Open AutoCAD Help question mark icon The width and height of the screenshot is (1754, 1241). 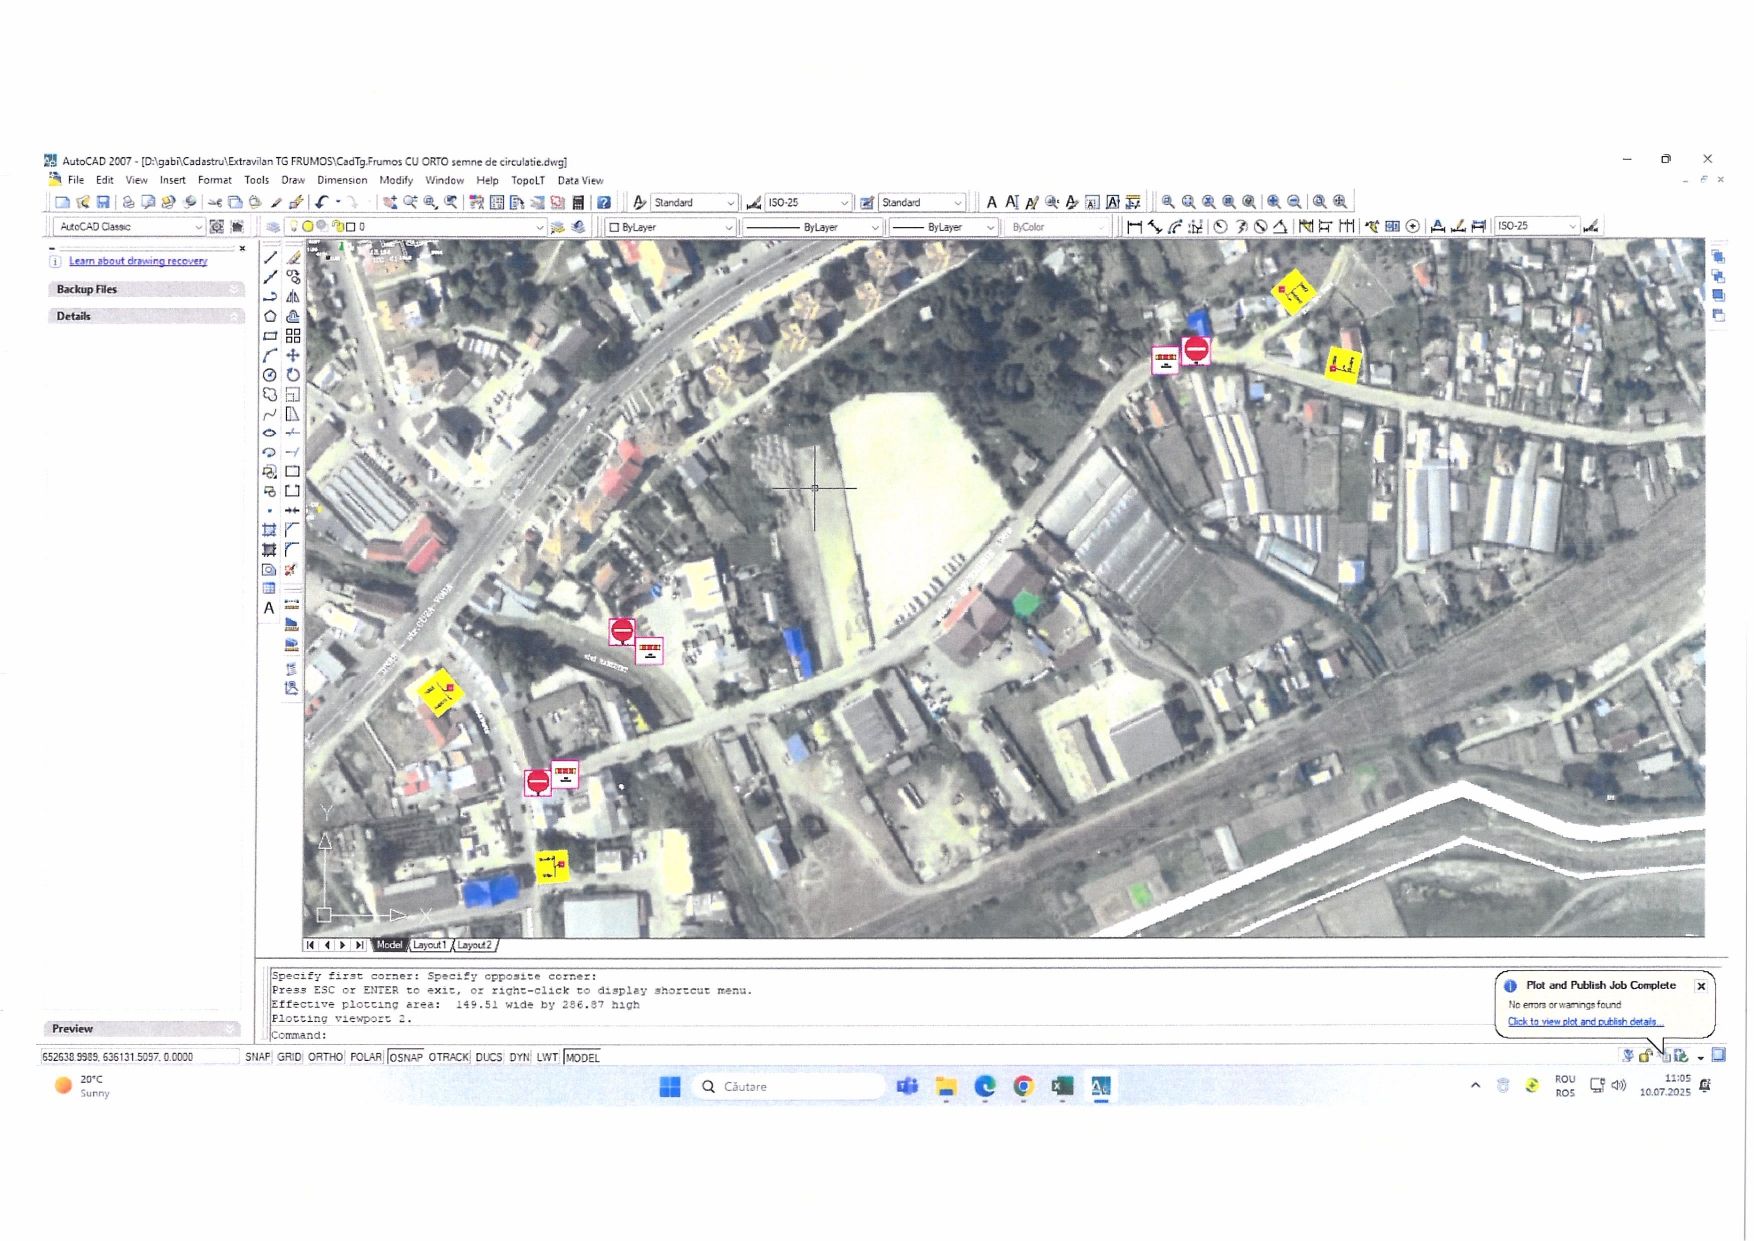click(604, 202)
